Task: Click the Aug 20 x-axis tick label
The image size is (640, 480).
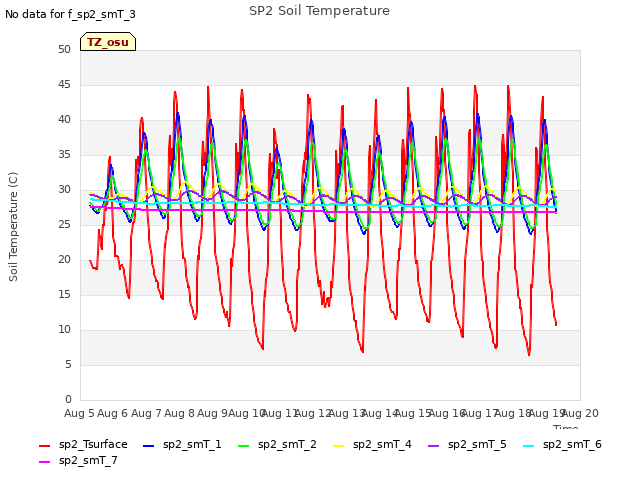Action: 580,413
